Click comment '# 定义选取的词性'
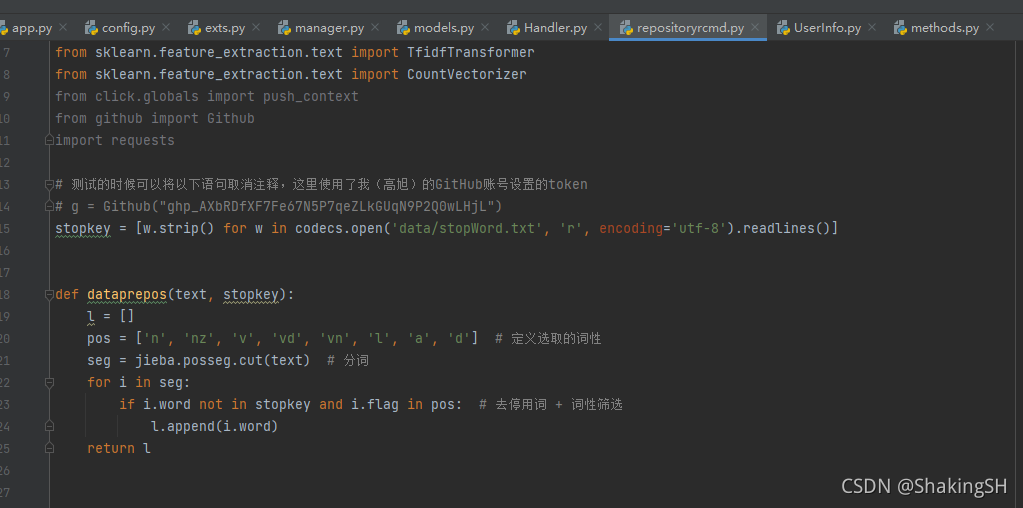Image resolution: width=1023 pixels, height=508 pixels. point(548,339)
